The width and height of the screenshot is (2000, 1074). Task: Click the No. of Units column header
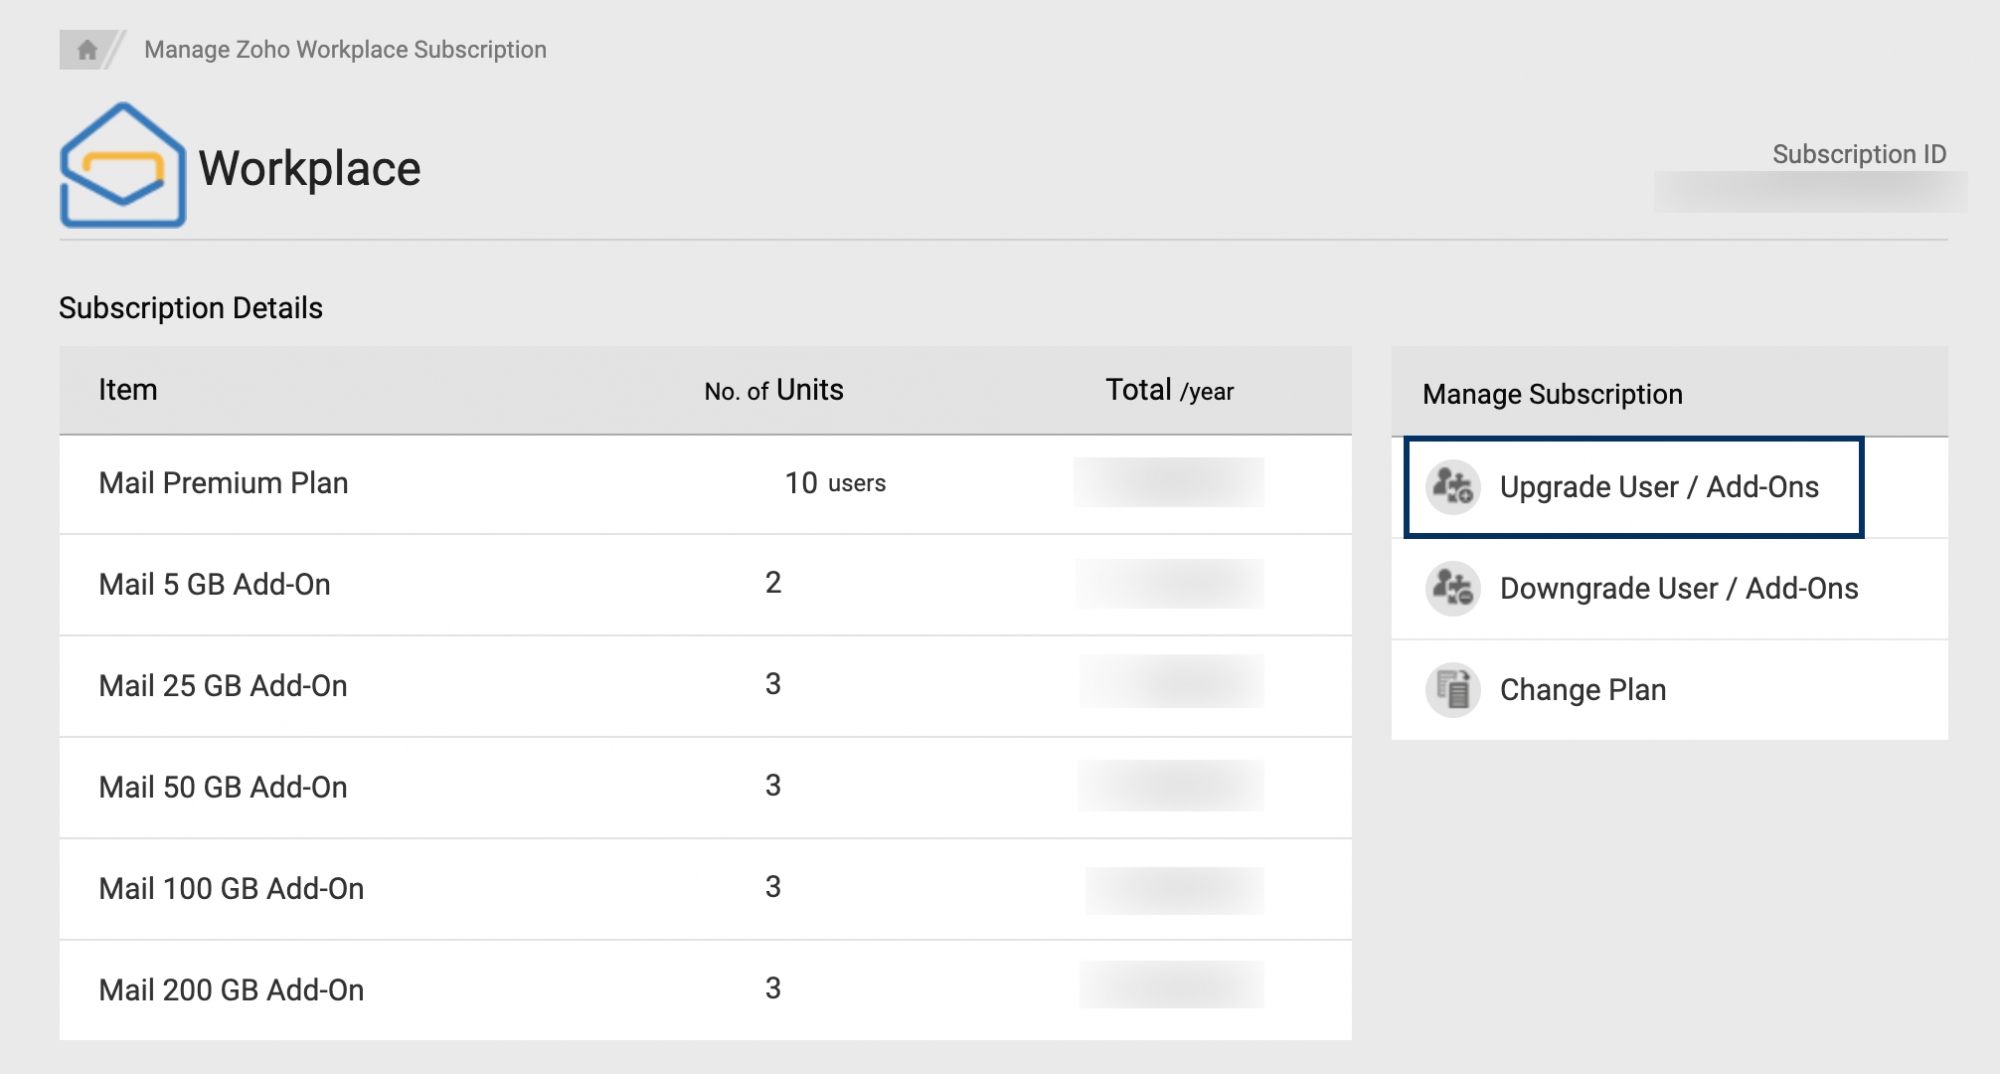774,390
